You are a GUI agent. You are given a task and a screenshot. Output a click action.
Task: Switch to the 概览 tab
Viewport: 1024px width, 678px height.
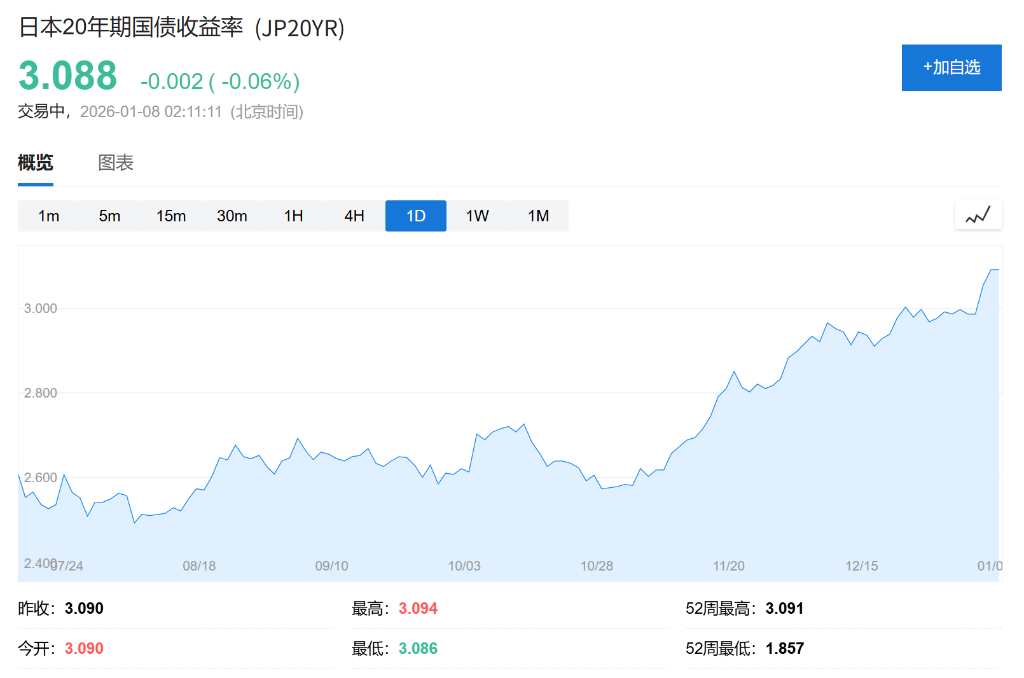coord(35,162)
